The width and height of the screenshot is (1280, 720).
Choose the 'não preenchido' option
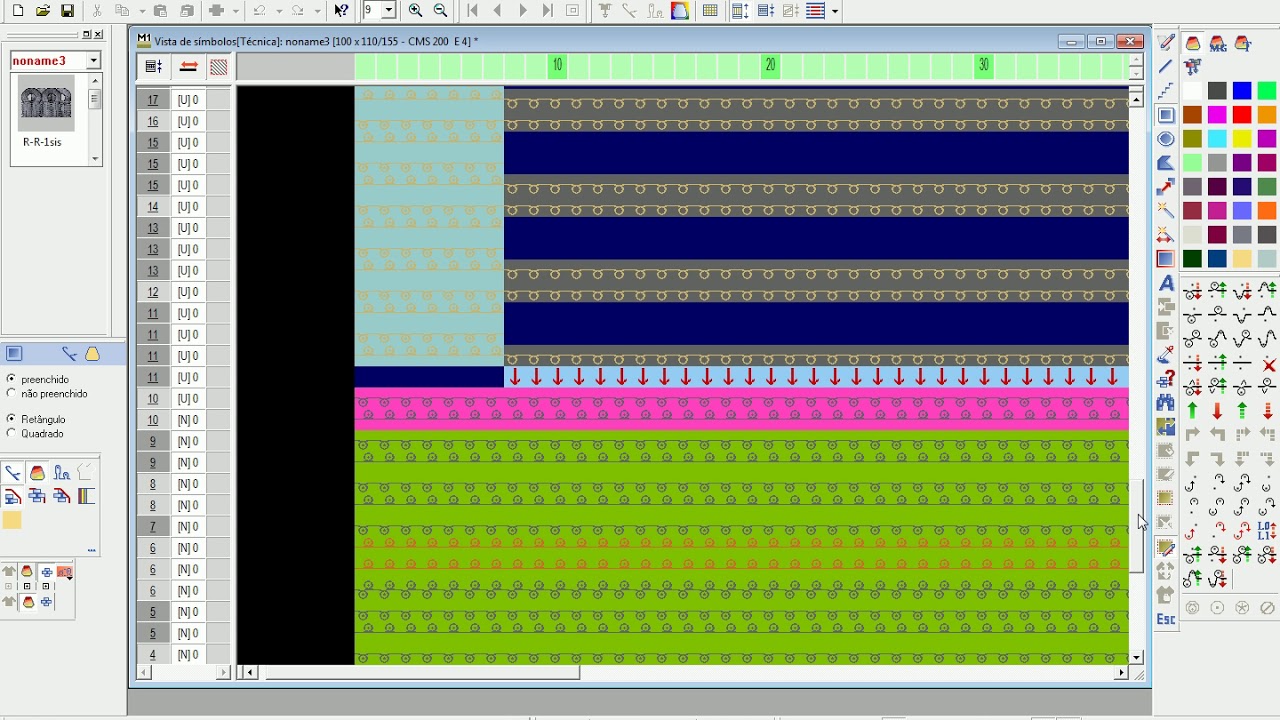pos(47,394)
